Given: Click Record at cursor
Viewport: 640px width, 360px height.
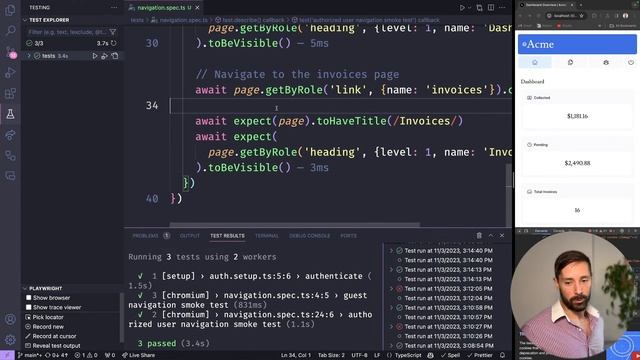Looking at the screenshot, I should 51,336.
